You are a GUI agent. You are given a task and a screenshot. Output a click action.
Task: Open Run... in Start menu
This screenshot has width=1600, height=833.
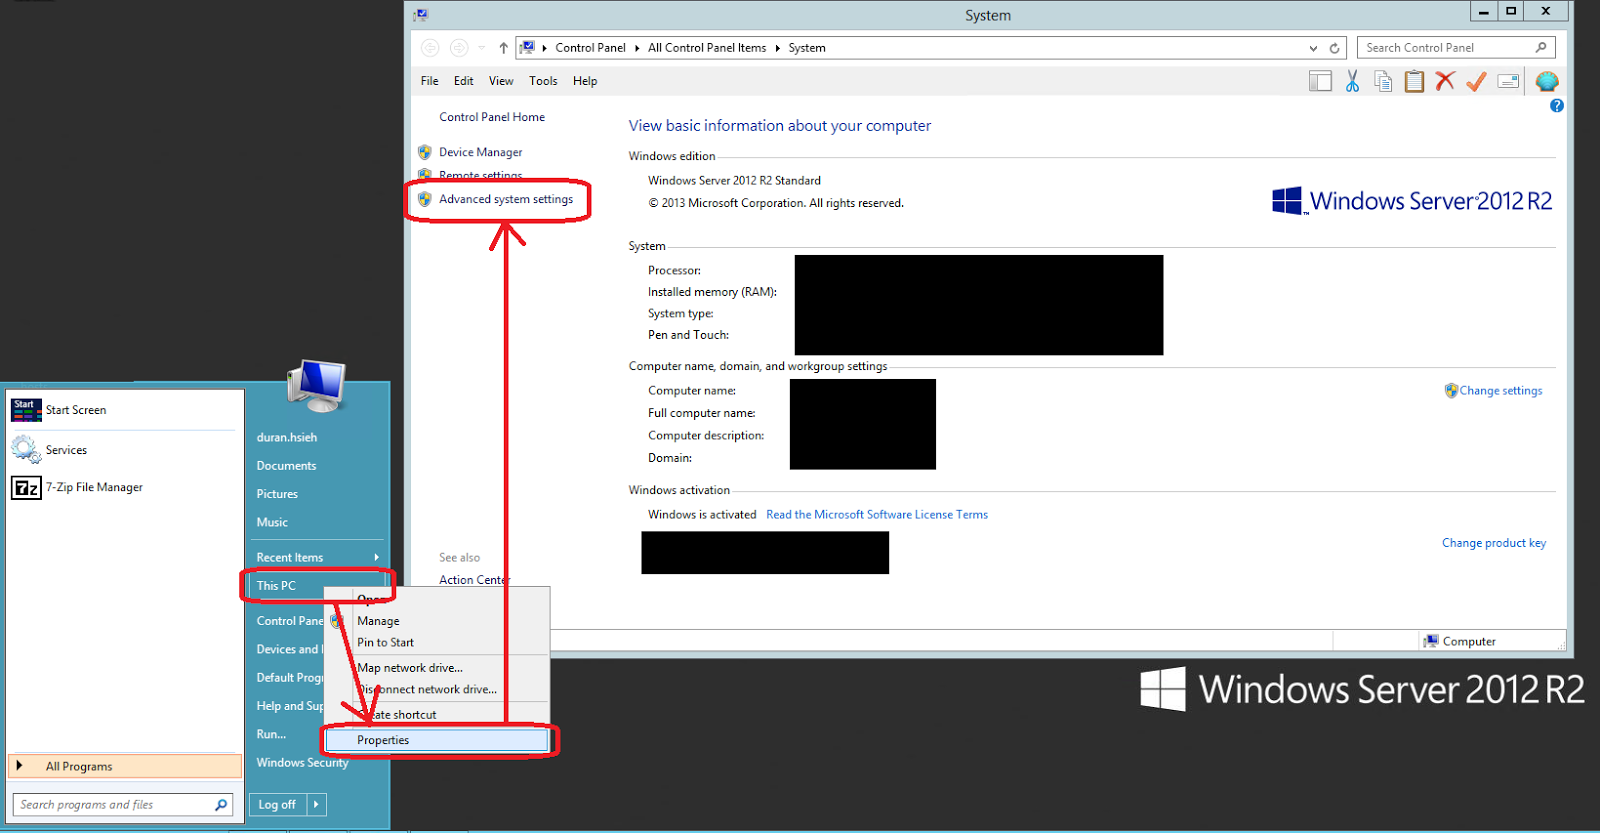271,734
